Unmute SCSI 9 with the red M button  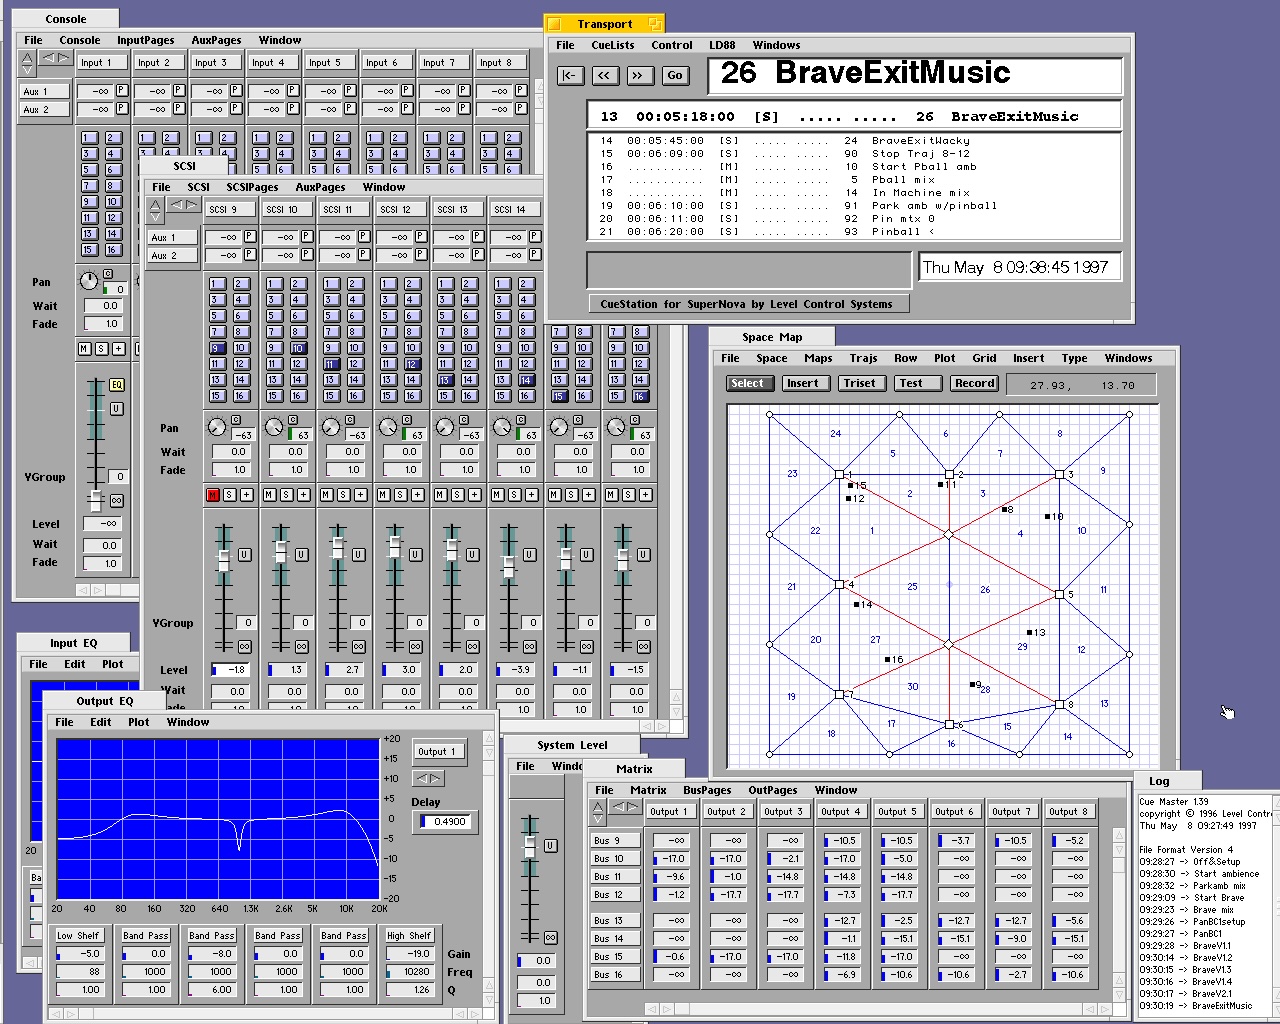pyautogui.click(x=213, y=495)
